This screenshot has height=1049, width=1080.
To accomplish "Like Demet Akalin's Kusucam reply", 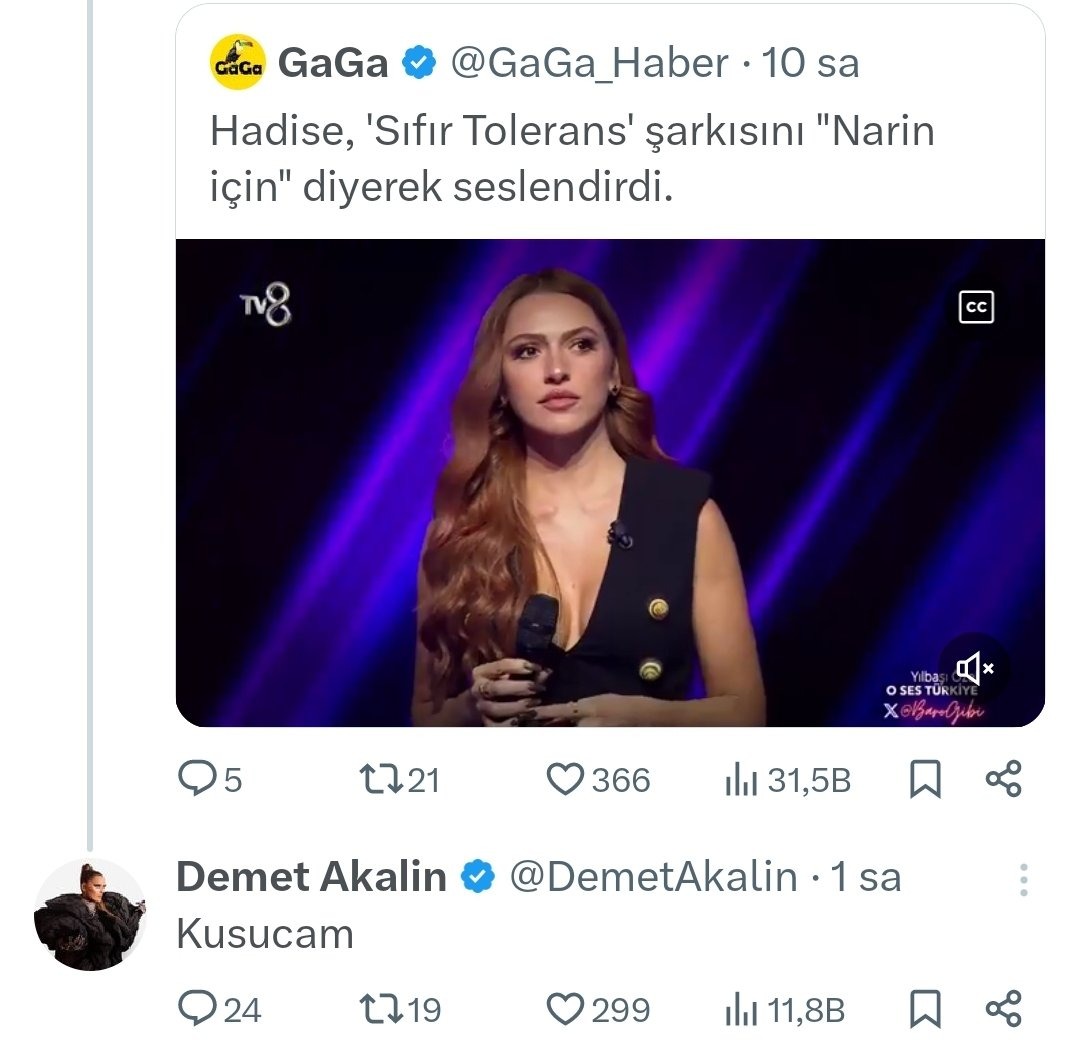I will (x=567, y=1009).
